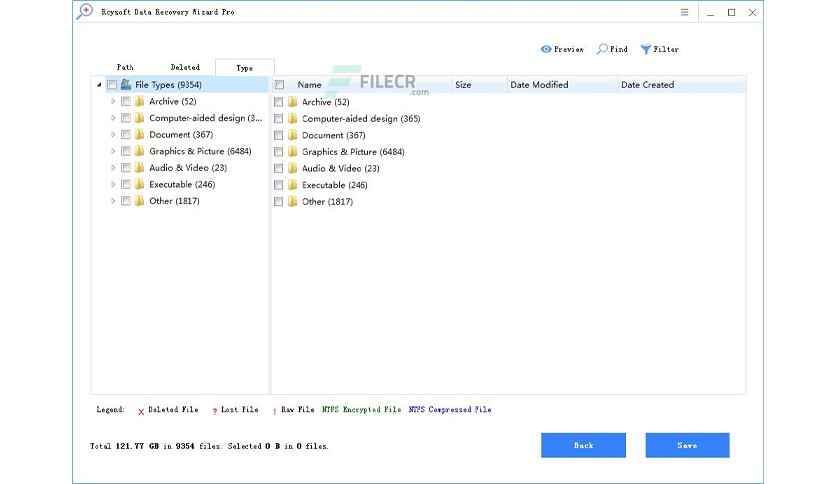Click Executable folder icon in right file list

(x=293, y=184)
